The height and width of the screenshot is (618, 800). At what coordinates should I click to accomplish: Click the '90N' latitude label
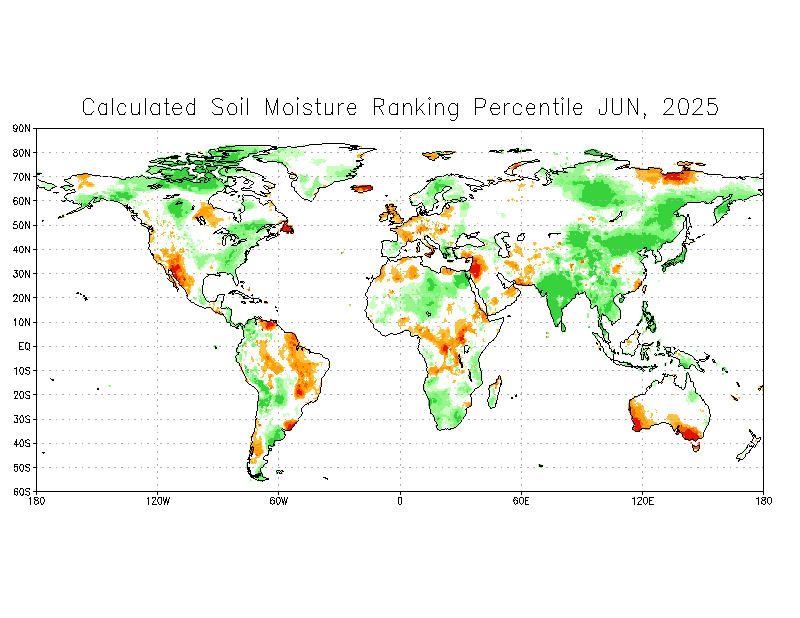coord(21,128)
